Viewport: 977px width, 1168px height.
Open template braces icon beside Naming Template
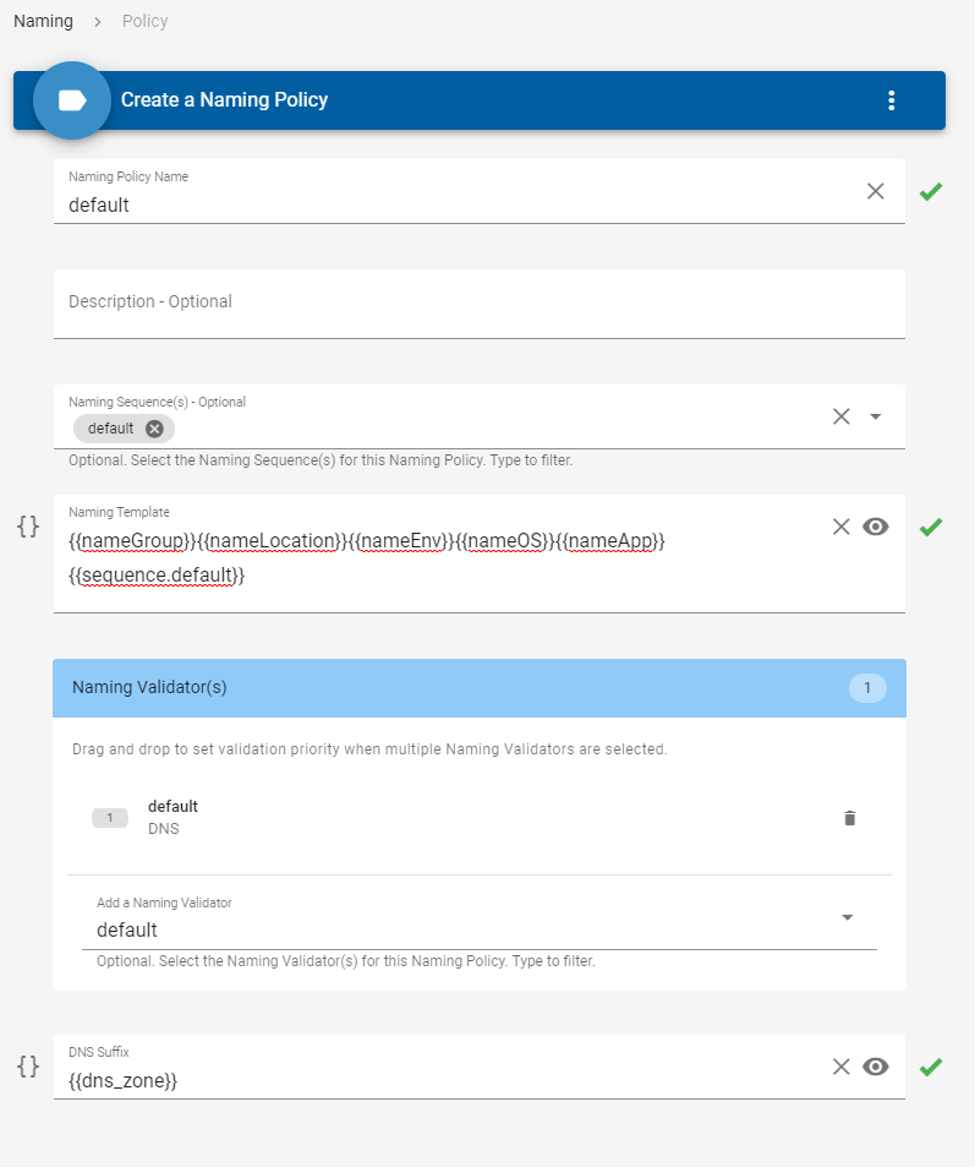point(28,527)
